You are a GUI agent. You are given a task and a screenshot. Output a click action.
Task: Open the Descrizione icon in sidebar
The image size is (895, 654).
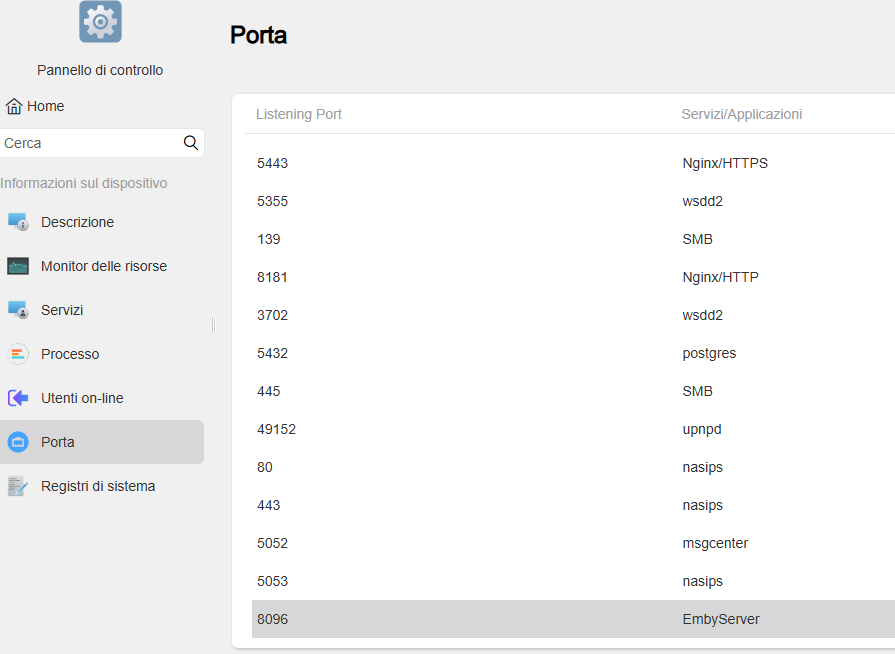[18, 222]
